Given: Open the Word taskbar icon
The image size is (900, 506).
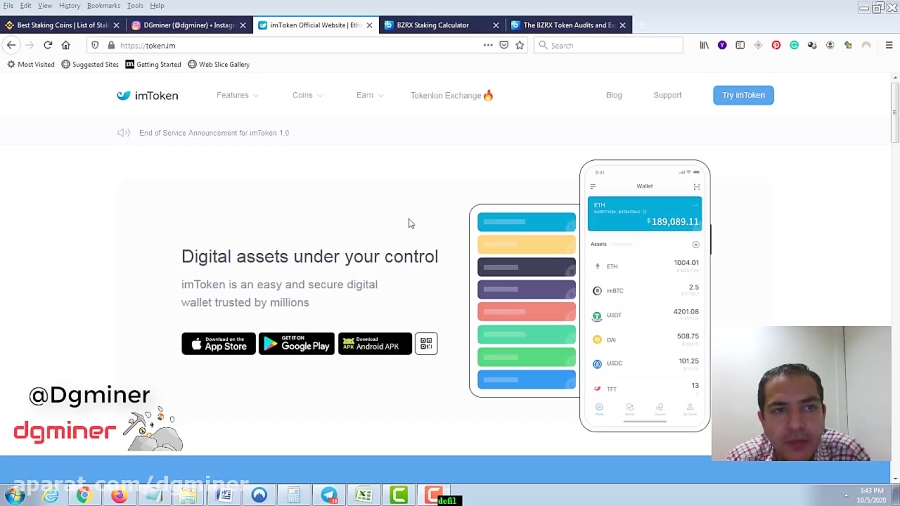Looking at the screenshot, I should coord(224,495).
